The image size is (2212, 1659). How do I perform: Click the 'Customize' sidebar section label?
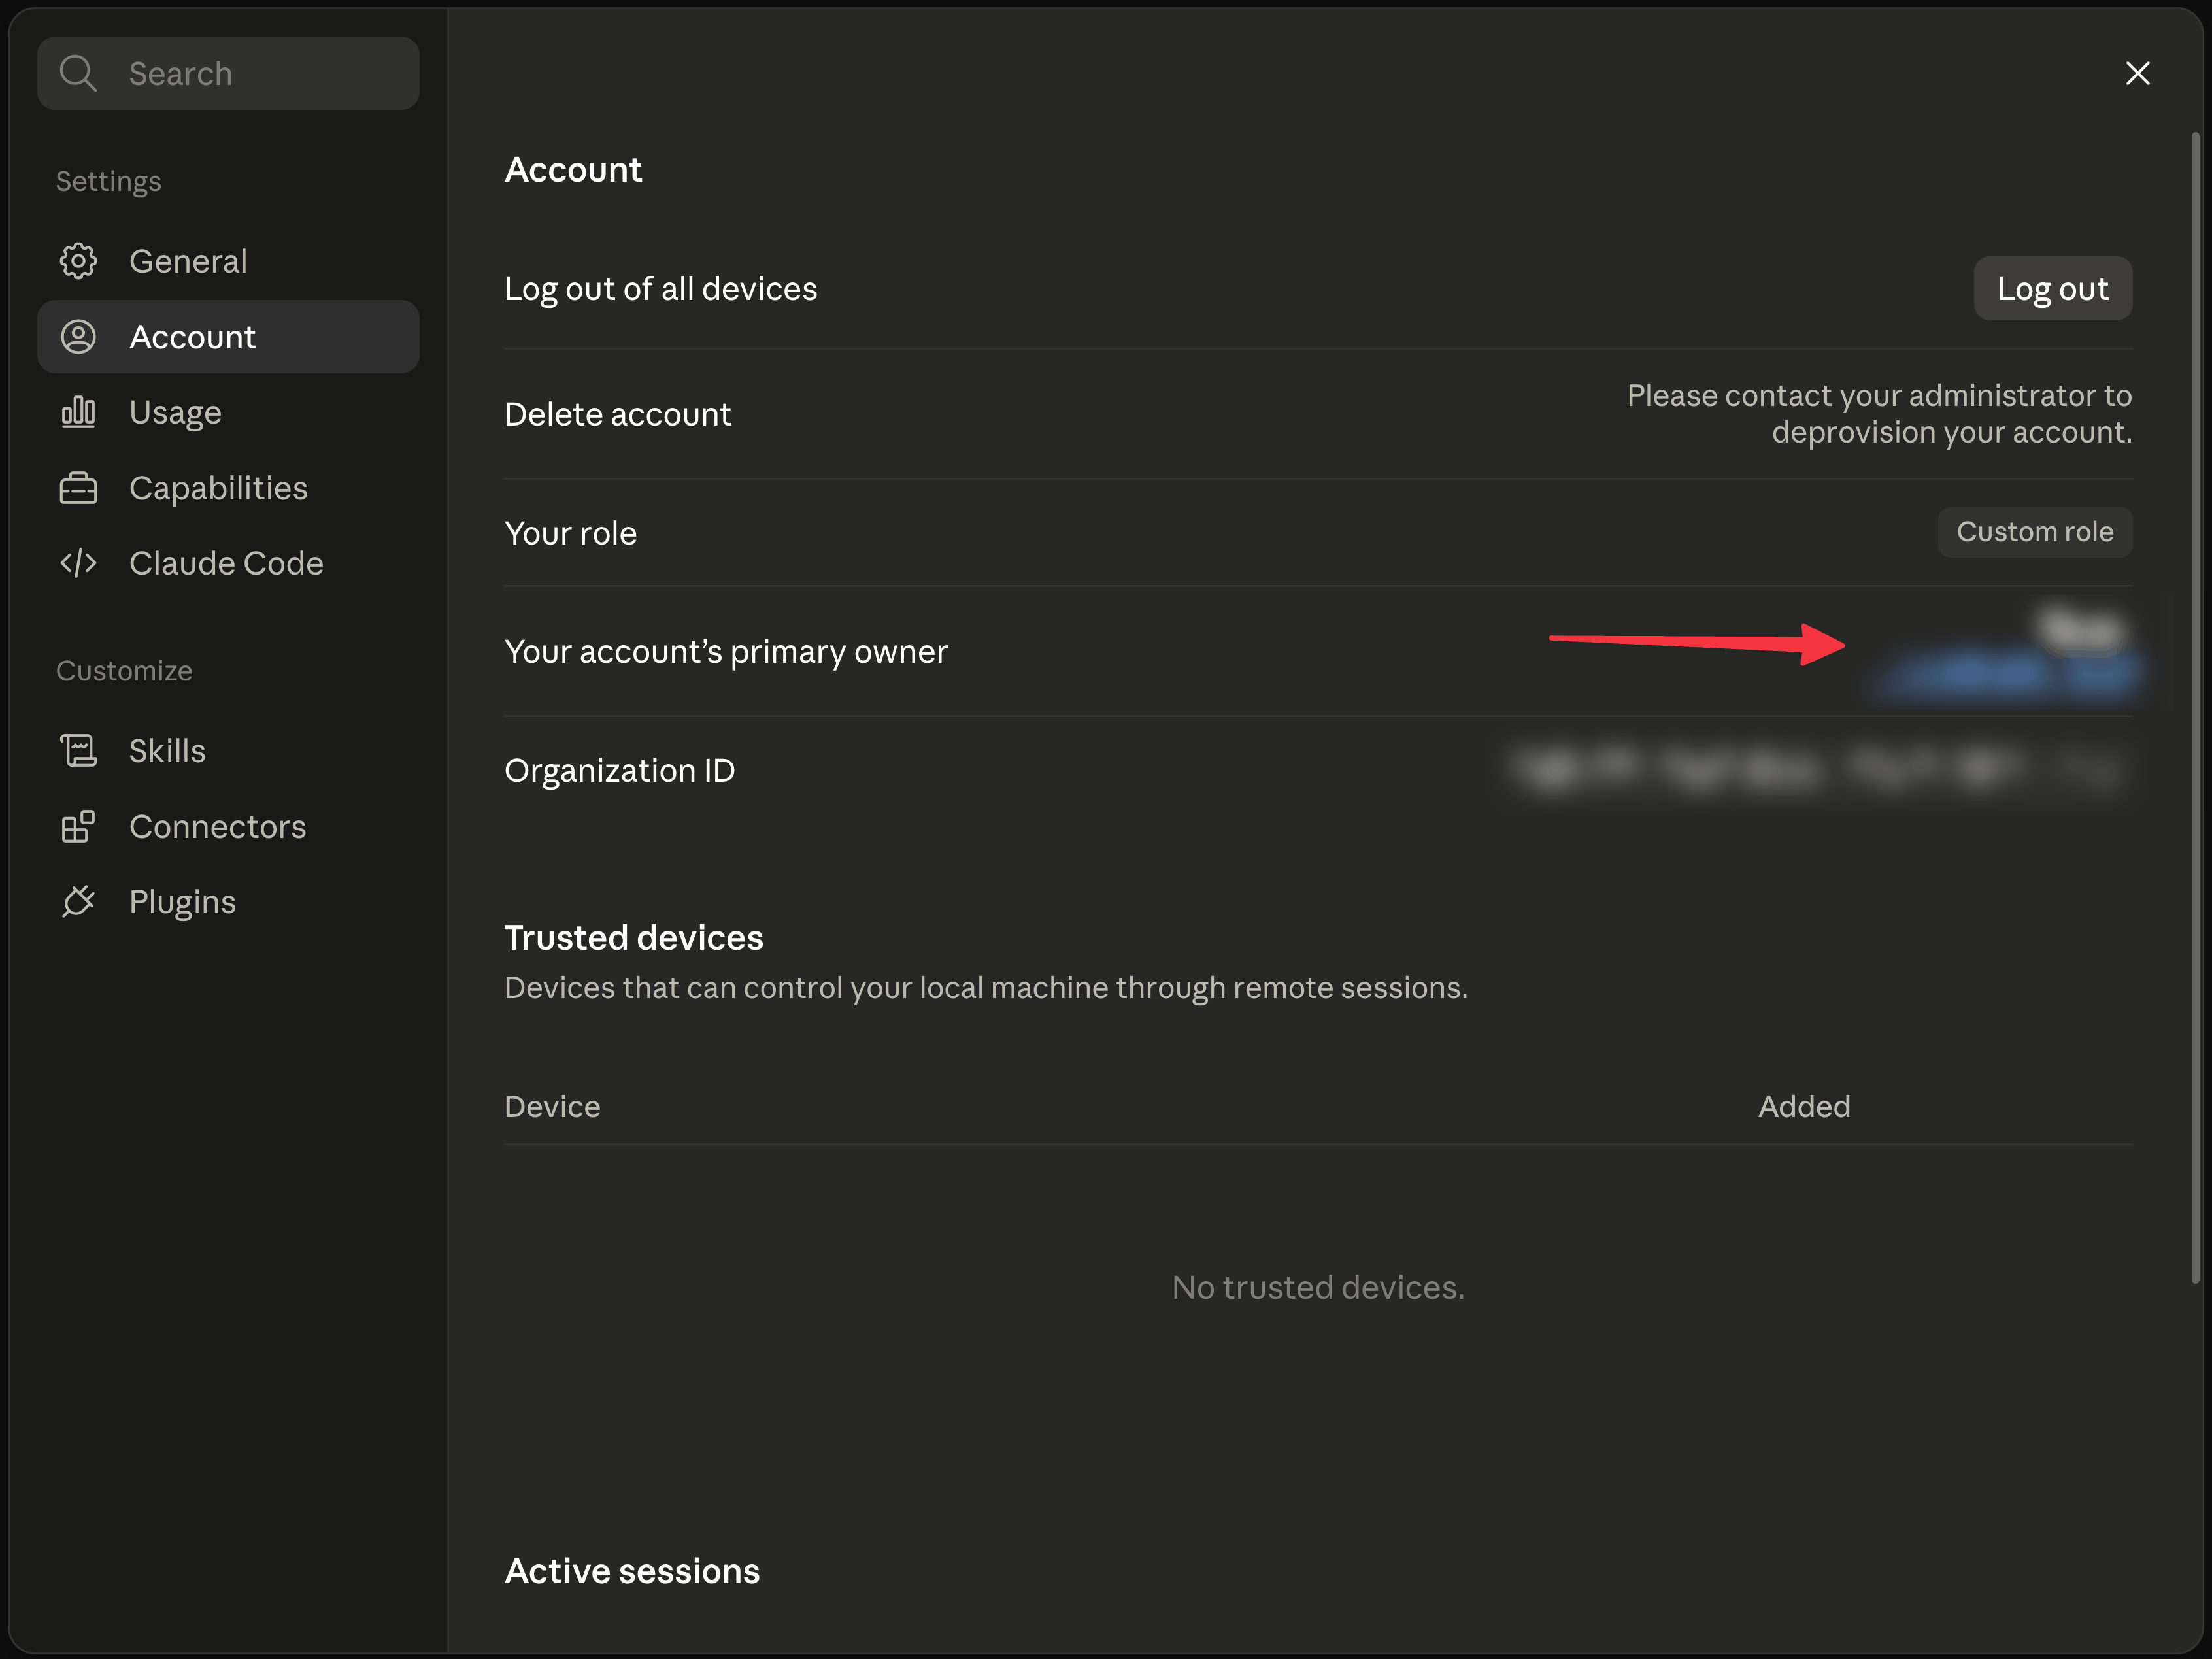tap(124, 671)
